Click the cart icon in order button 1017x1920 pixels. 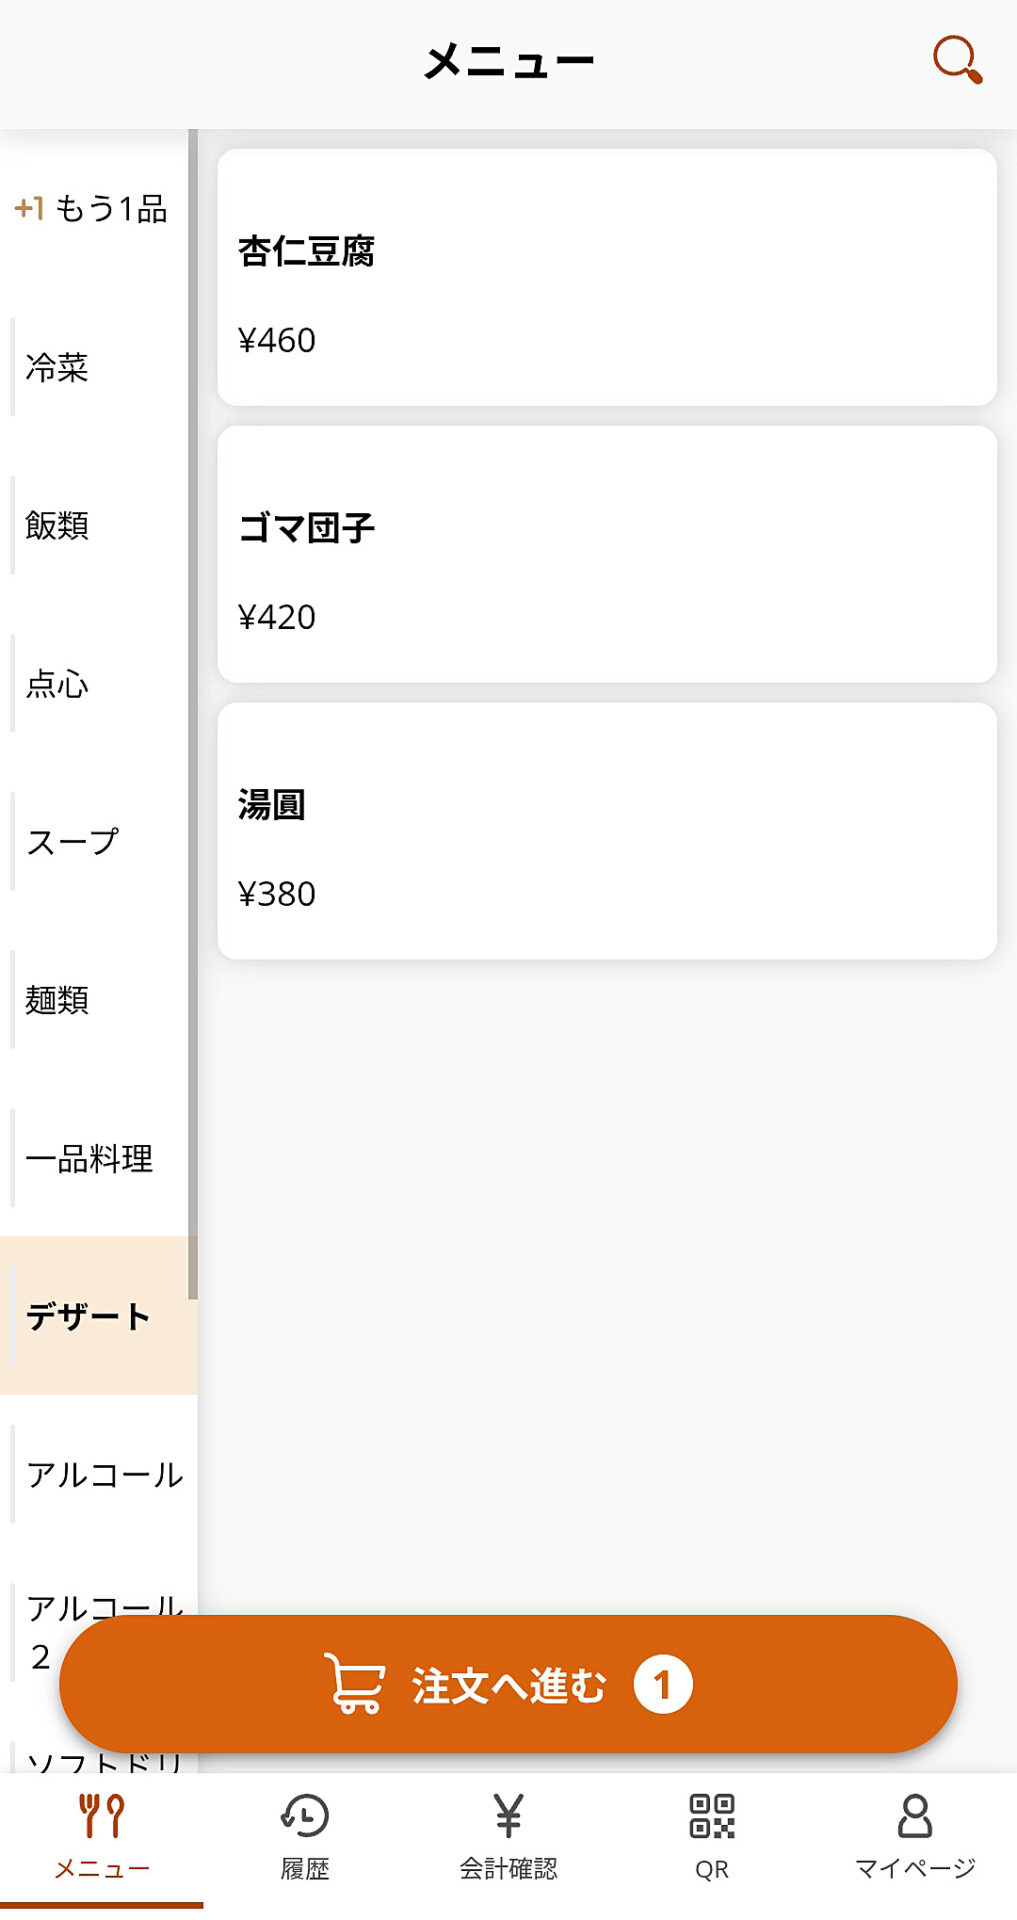[355, 1684]
